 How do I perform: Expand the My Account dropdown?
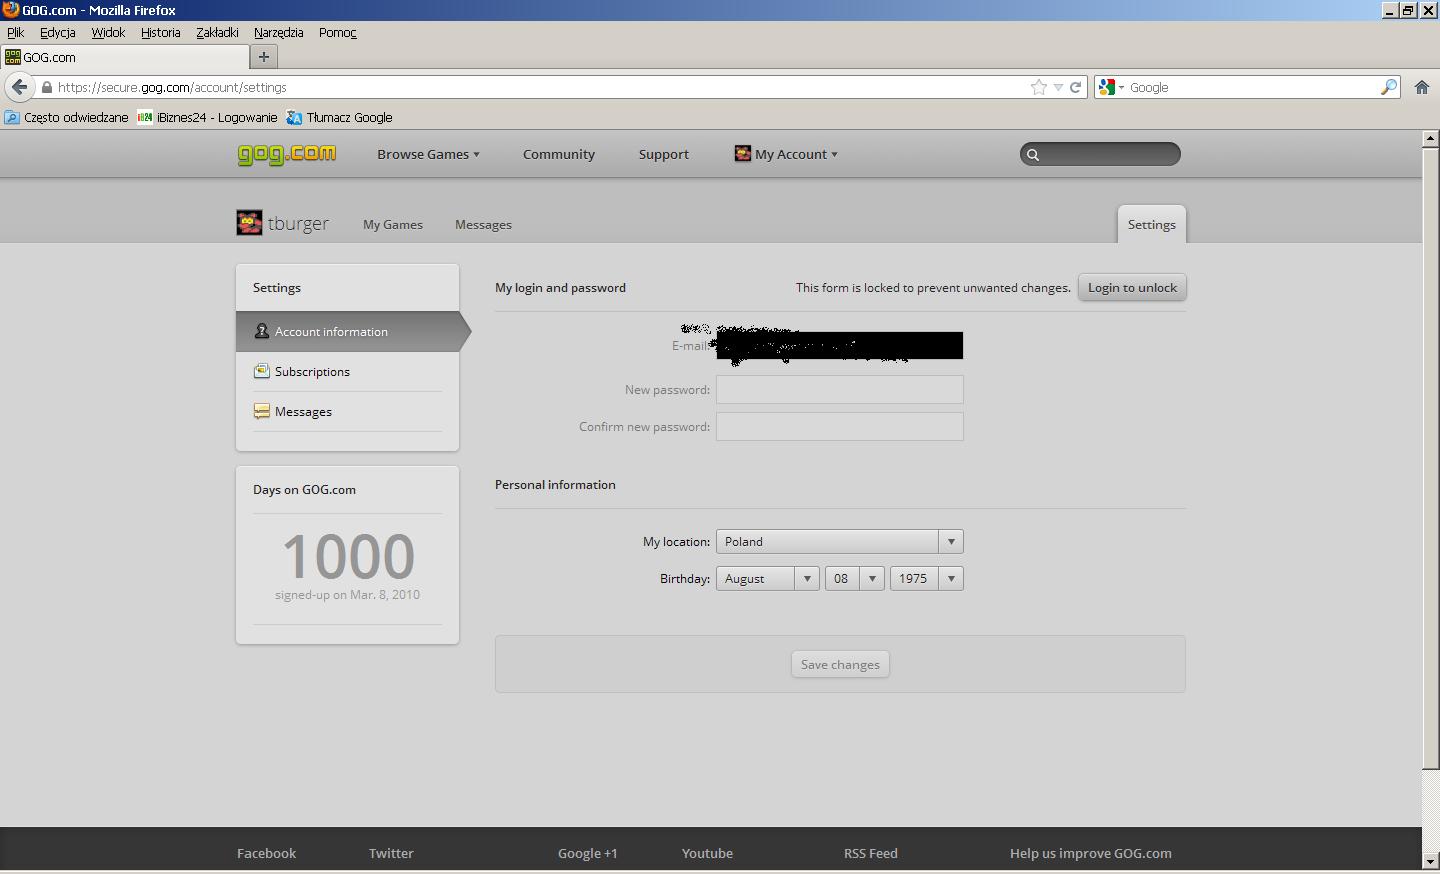(x=786, y=154)
